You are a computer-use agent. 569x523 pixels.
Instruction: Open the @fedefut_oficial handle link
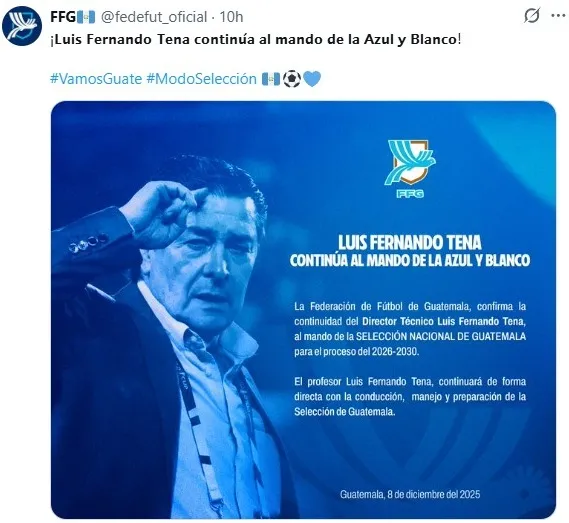pyautogui.click(x=154, y=17)
